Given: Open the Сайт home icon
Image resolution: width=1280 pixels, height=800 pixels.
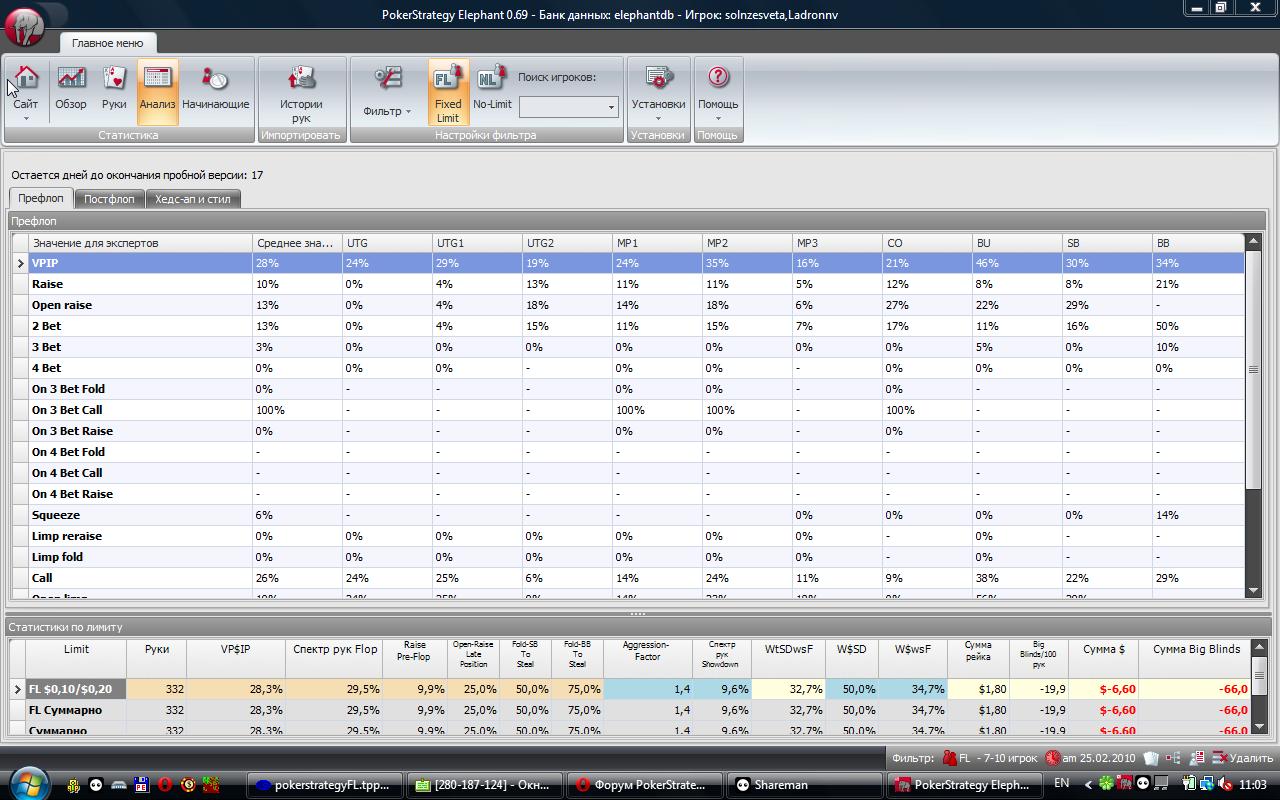Looking at the screenshot, I should [26, 78].
